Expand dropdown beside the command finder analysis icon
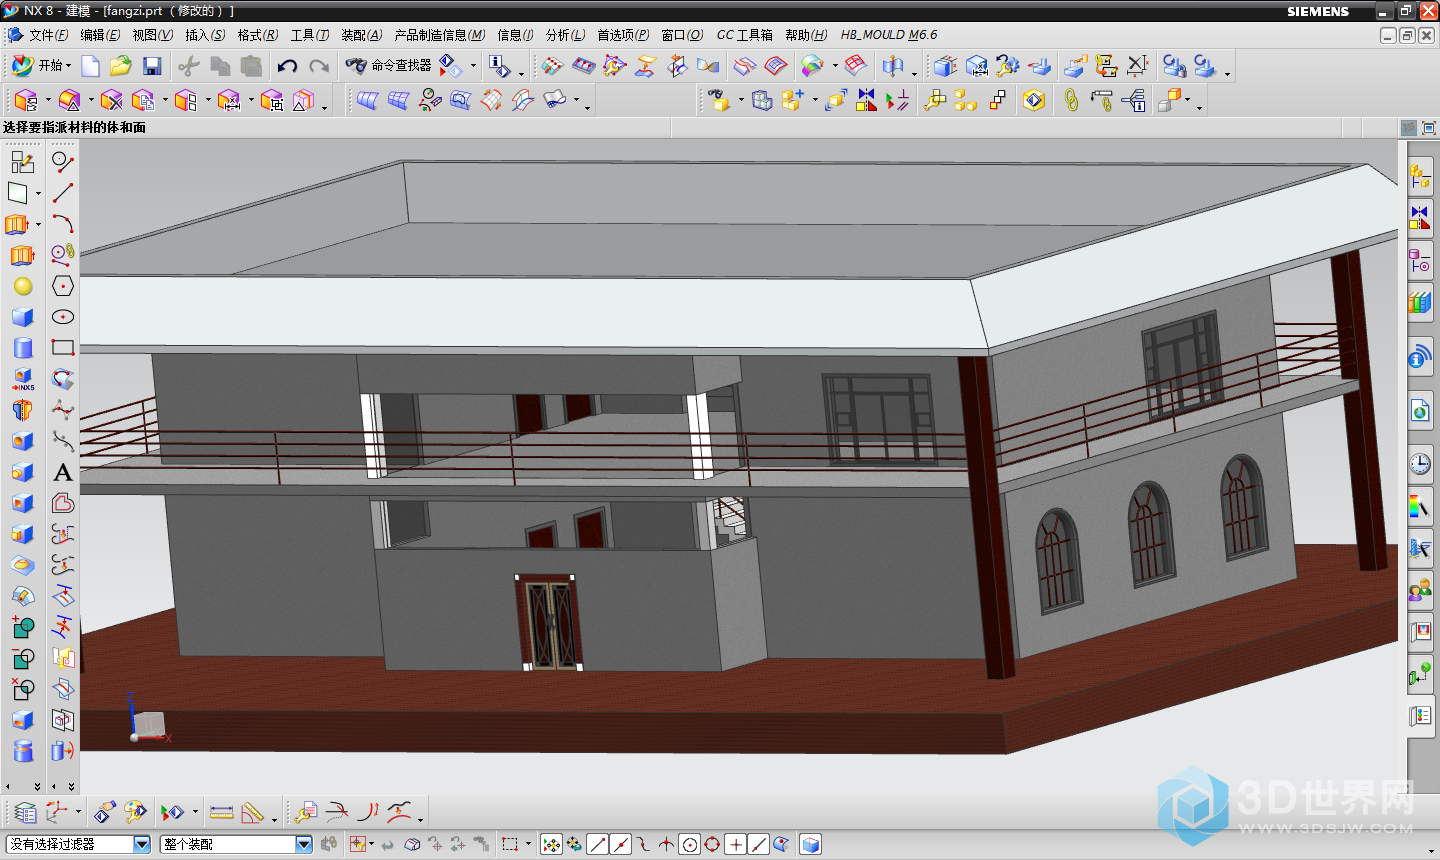This screenshot has height=860, width=1440. pyautogui.click(x=473, y=66)
